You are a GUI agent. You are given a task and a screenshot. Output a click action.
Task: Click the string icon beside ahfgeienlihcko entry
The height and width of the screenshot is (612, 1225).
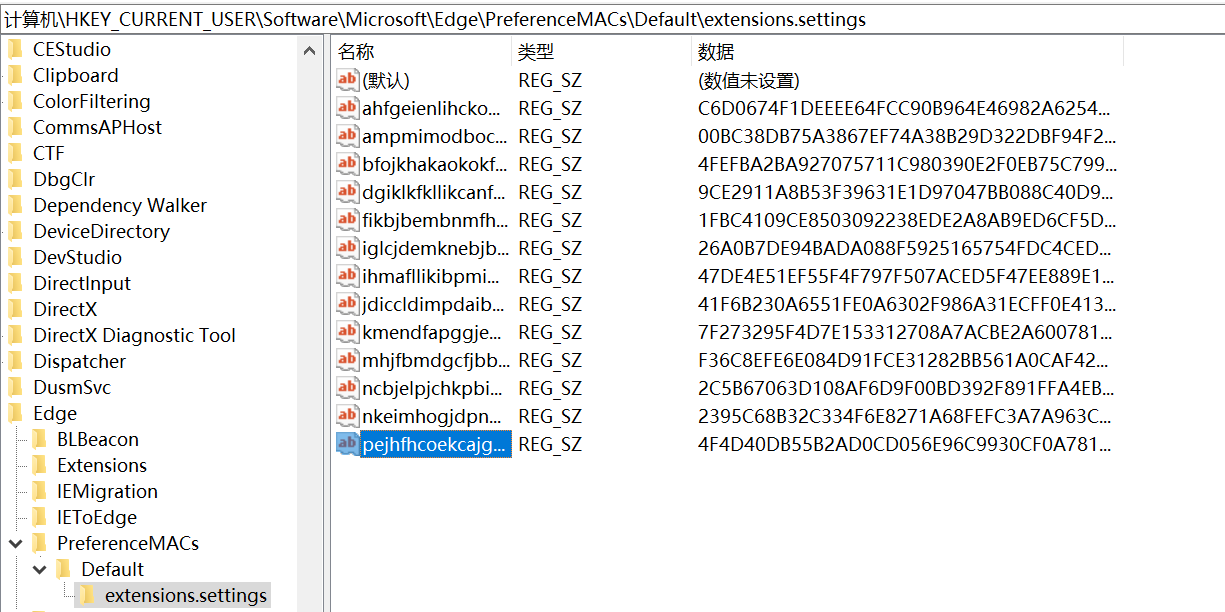coord(347,108)
